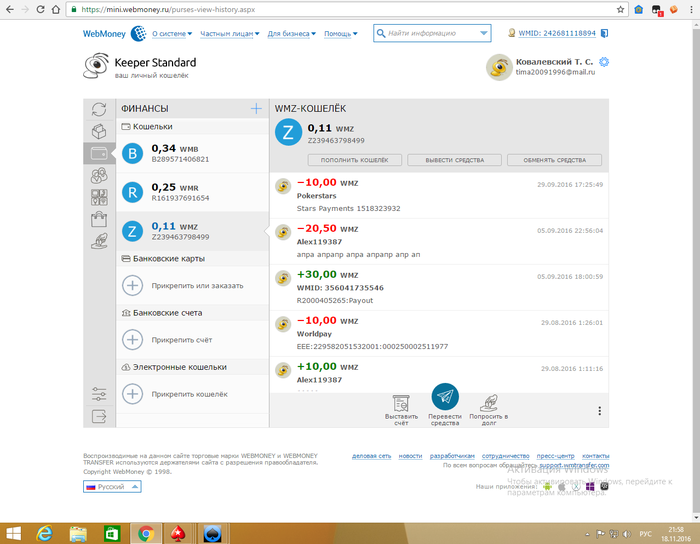700x544 pixels.
Task: Open the map-tiles sidebar icon
Action: [99, 197]
